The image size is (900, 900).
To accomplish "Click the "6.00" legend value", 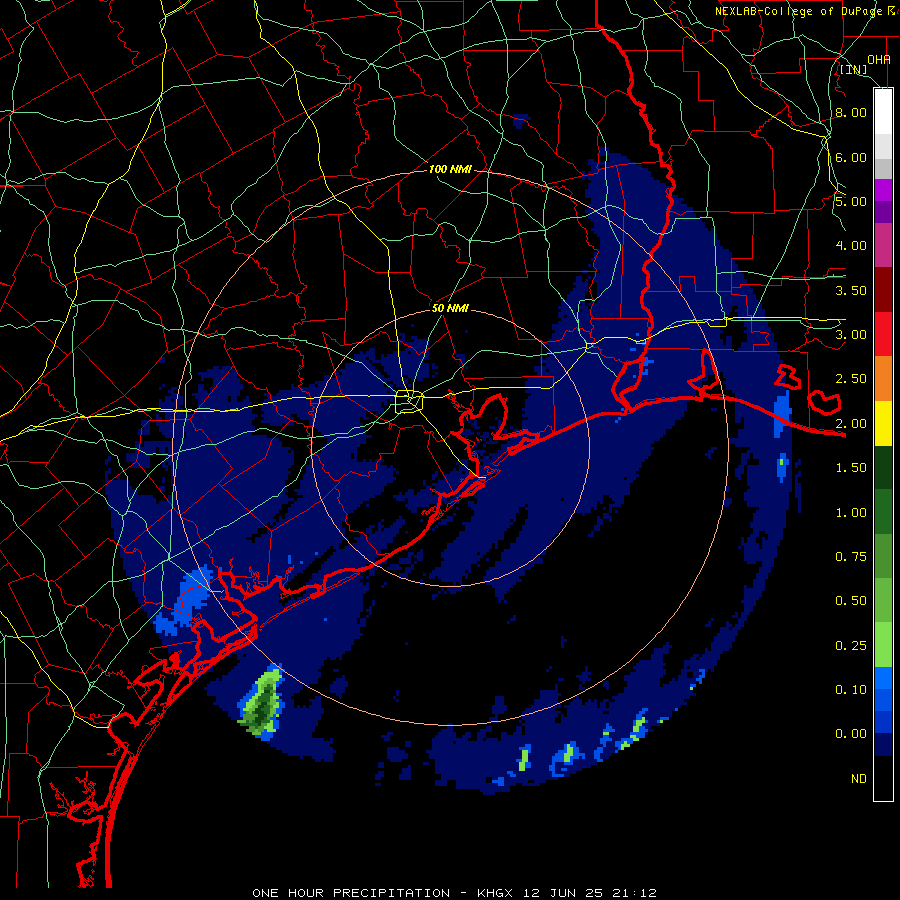I will 851,157.
